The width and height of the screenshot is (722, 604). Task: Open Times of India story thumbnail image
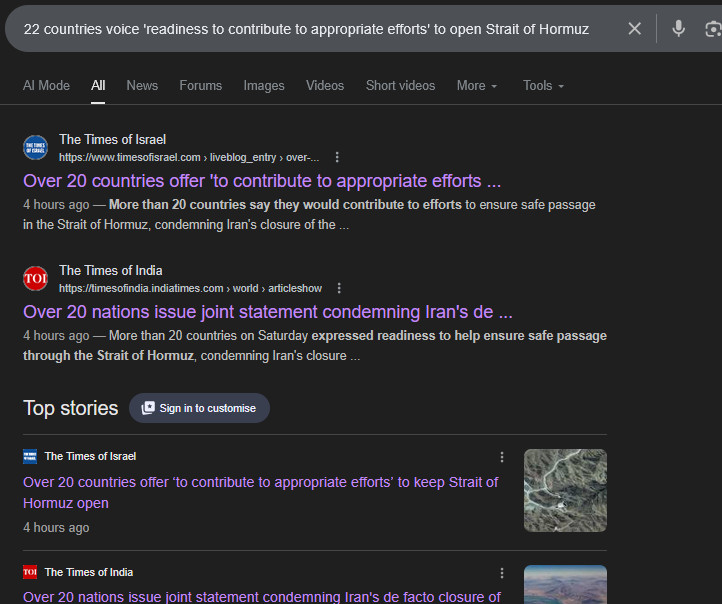tap(565, 585)
